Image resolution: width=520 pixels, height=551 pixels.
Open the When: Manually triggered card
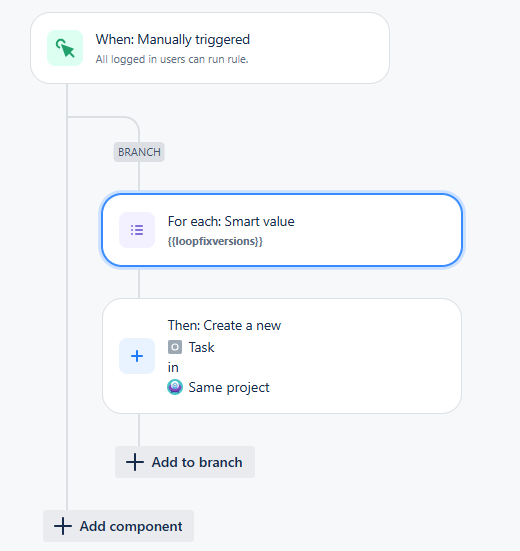[x=210, y=48]
